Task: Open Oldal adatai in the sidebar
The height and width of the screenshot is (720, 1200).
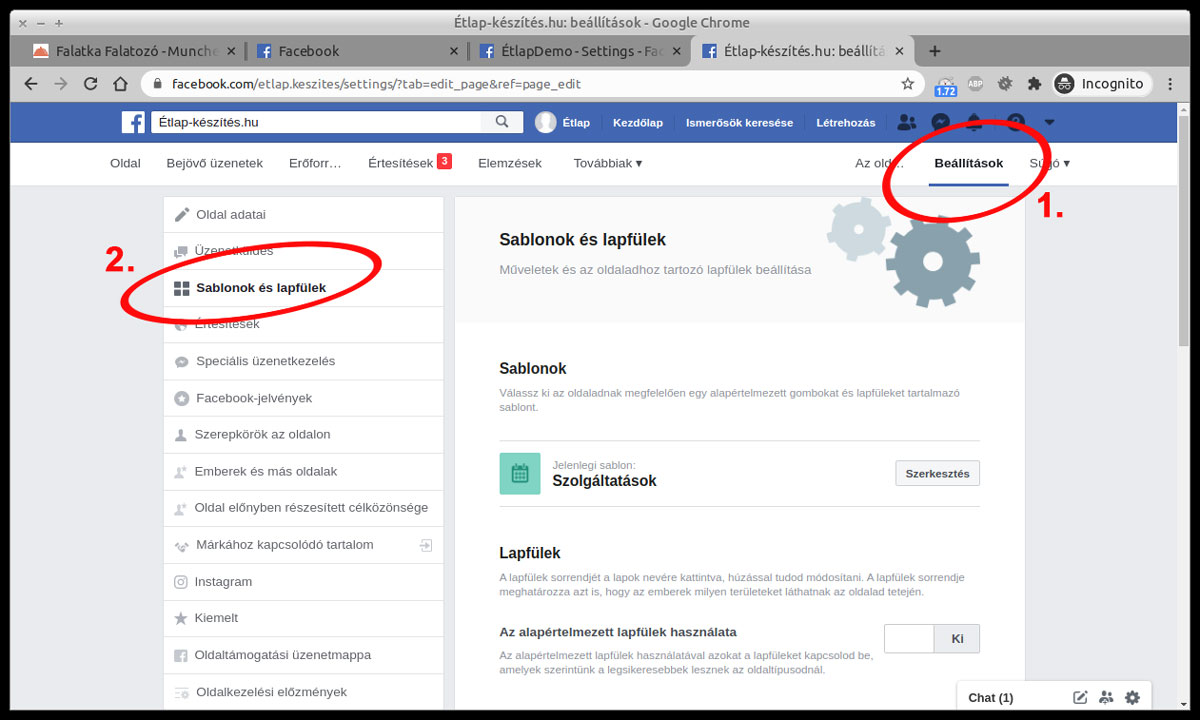Action: coord(231,214)
